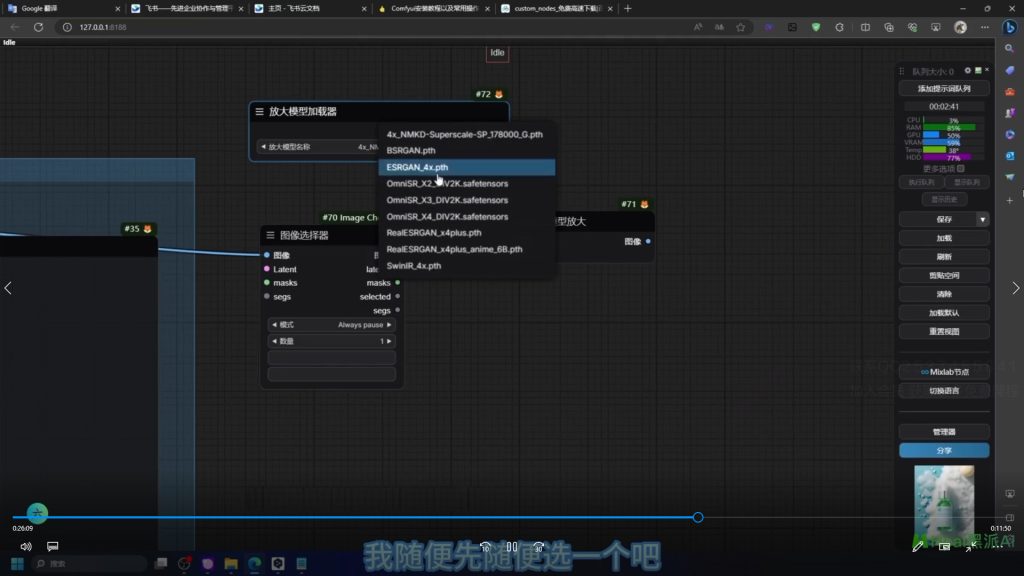The image size is (1024, 576).
Task: Click the masks input connector on 图像选择器
Action: pos(266,283)
